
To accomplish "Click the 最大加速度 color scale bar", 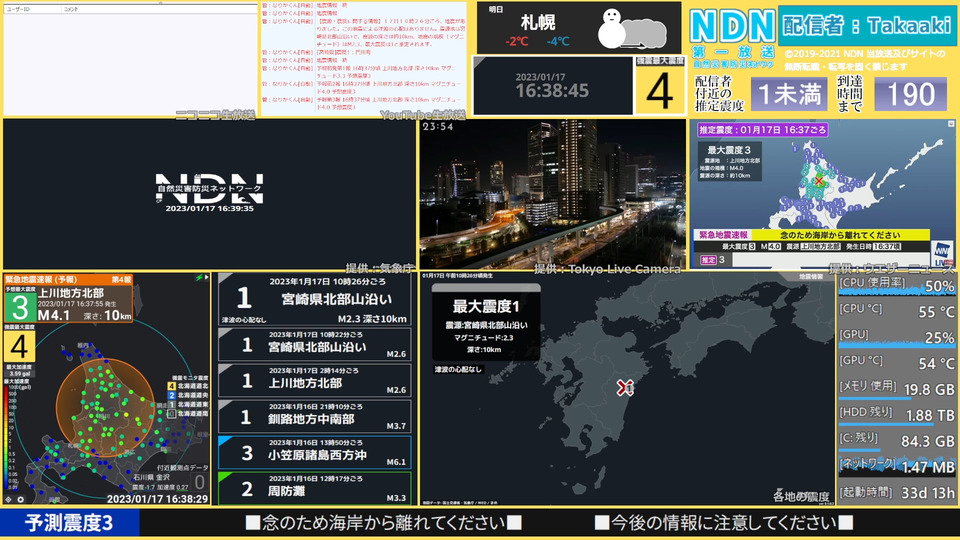I will click(x=7, y=437).
